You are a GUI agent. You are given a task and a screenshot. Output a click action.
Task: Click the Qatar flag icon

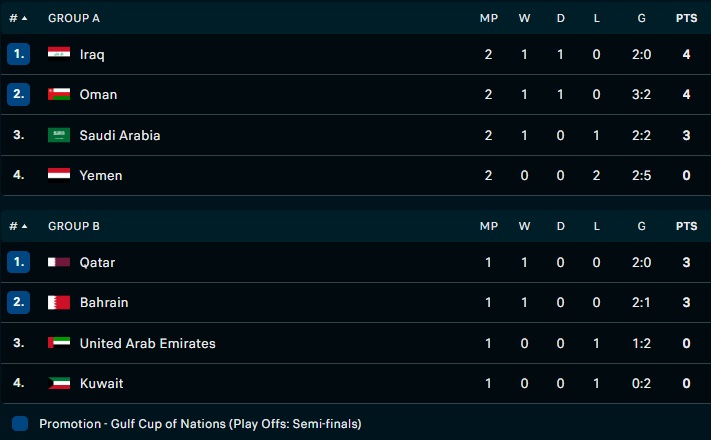(59, 262)
